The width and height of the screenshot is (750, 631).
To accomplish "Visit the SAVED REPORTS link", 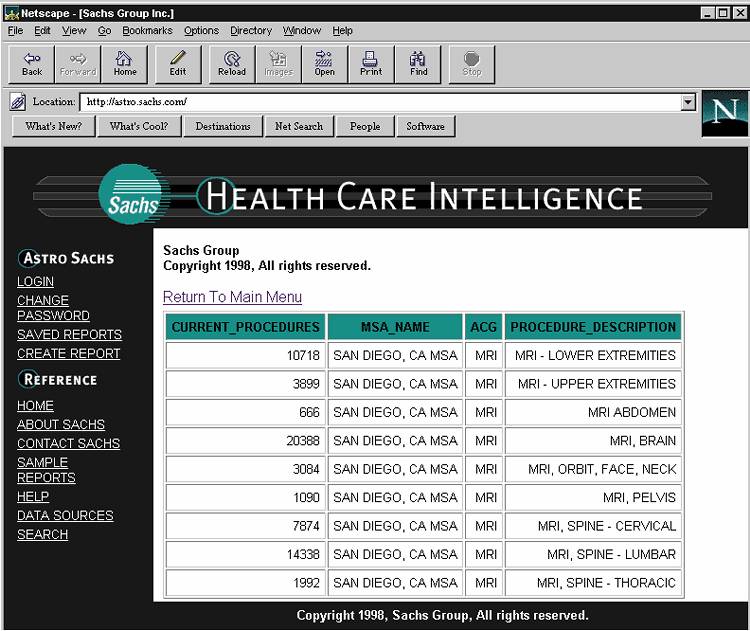I will 69,335.
